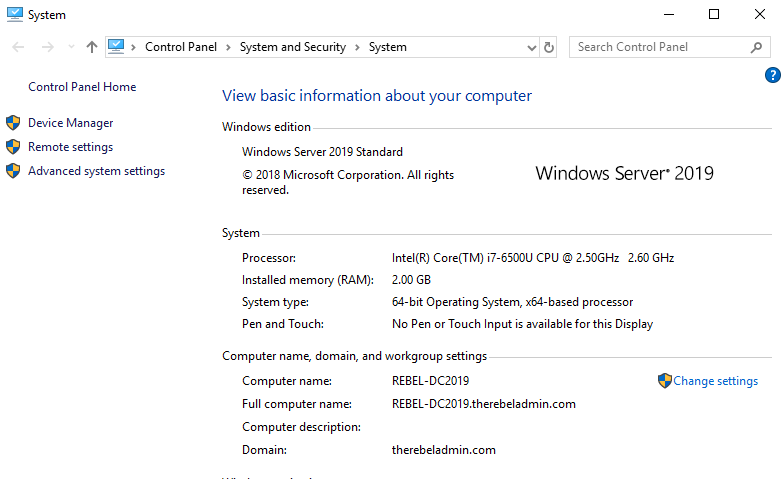Click shield icon beside Device Manager
This screenshot has width=782, height=479.
click(13, 123)
